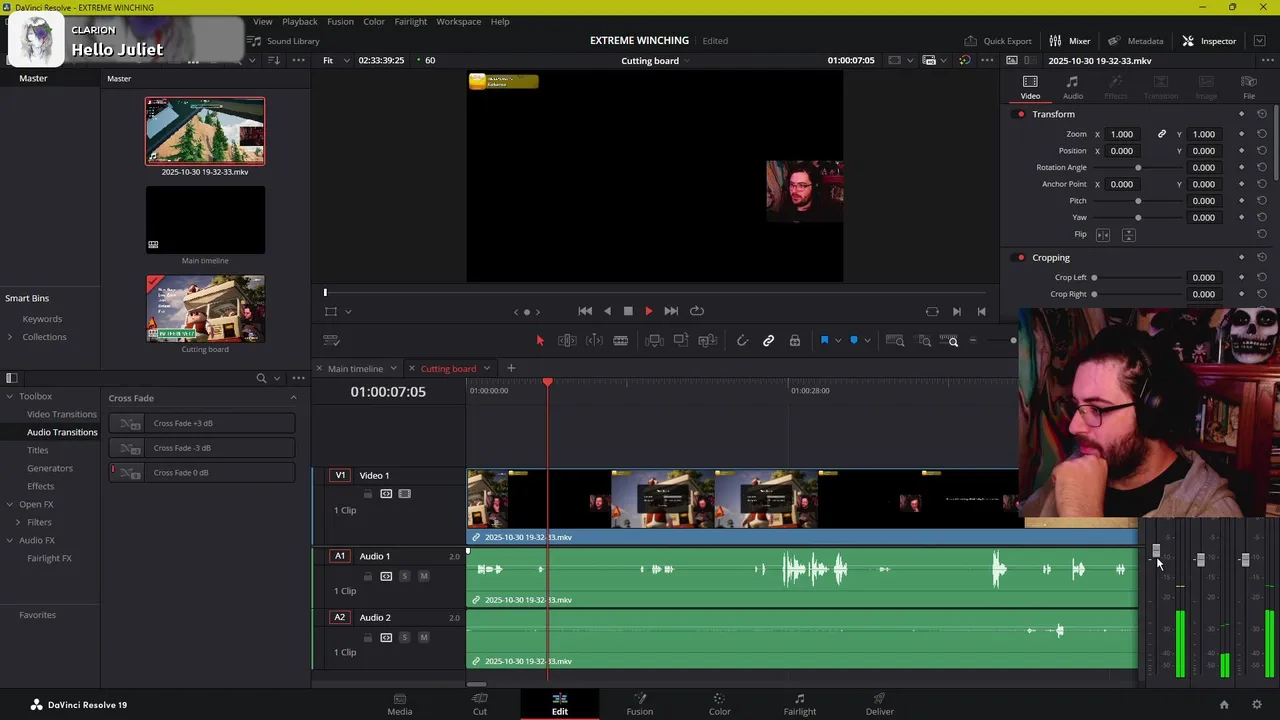Collapse the Cross Fade group
Viewport: 1280px width, 720px height.
coord(293,398)
